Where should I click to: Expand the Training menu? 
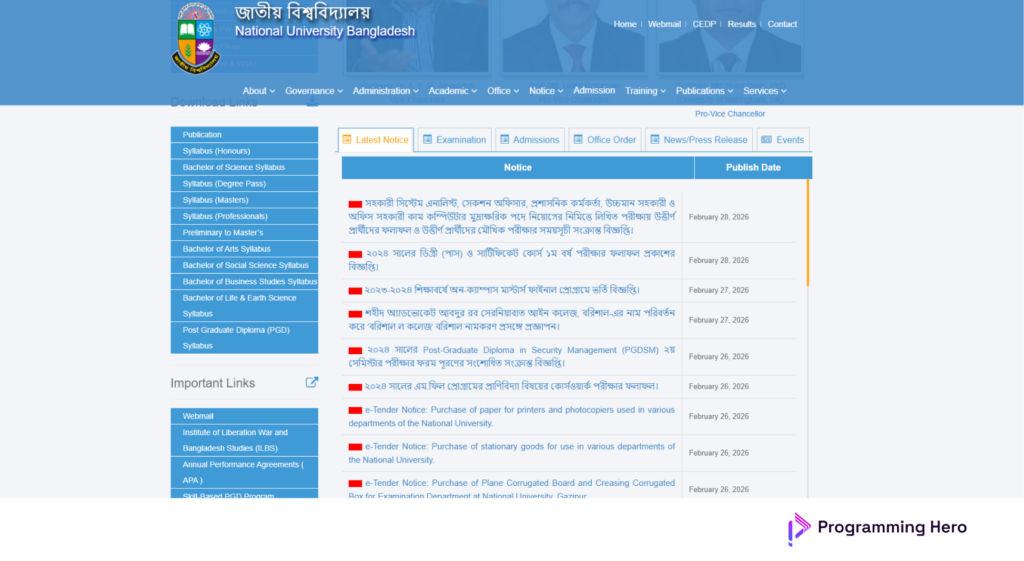click(x=645, y=91)
